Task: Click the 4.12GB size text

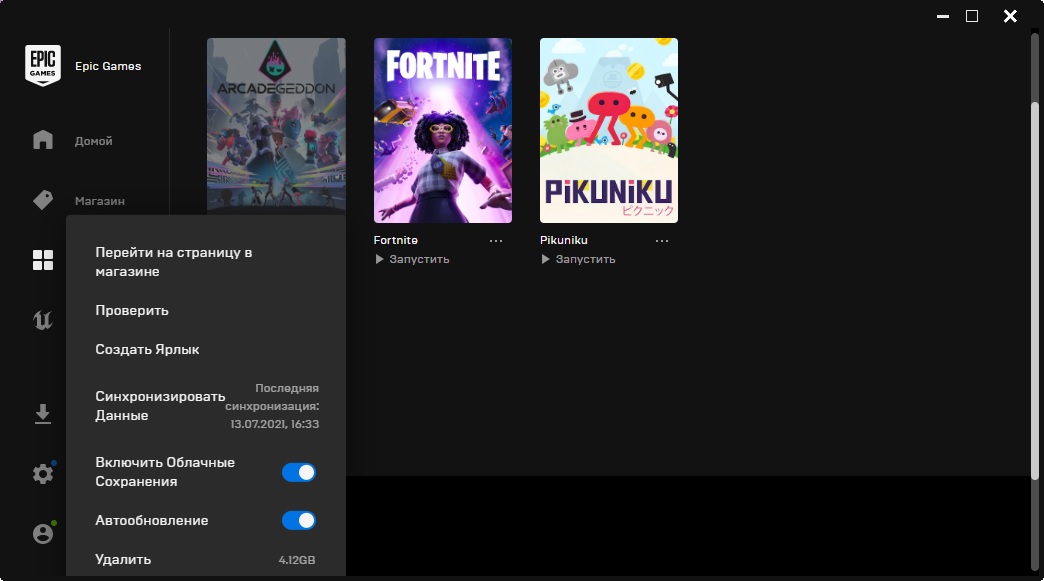Action: 297,560
